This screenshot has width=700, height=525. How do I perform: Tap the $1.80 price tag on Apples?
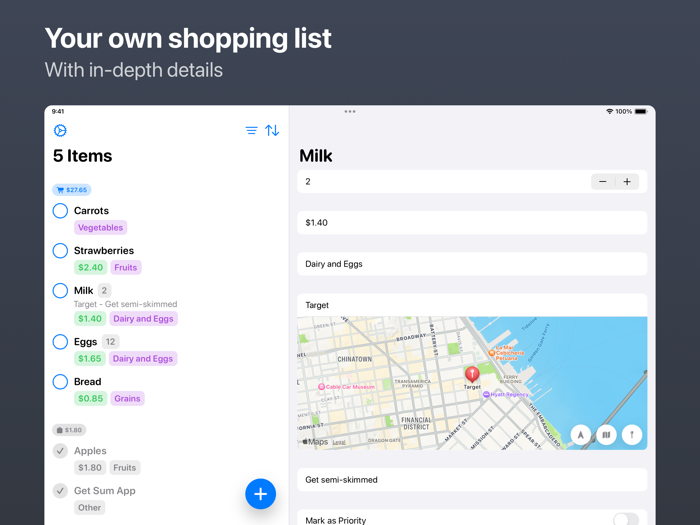pos(90,468)
